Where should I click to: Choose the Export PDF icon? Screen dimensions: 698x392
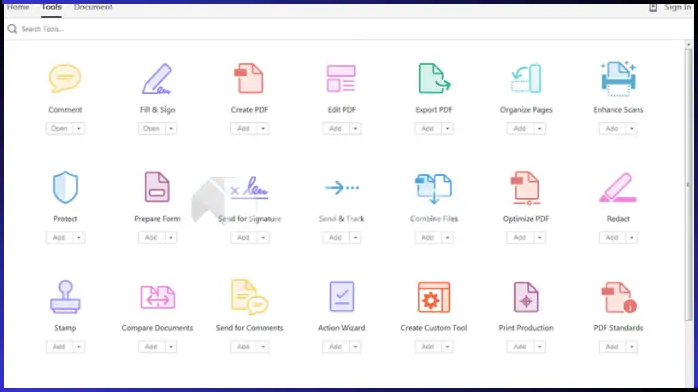(x=434, y=78)
